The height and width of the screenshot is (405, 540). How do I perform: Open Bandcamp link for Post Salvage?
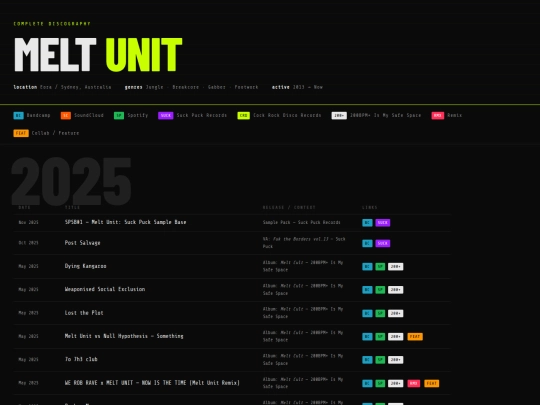click(x=367, y=243)
